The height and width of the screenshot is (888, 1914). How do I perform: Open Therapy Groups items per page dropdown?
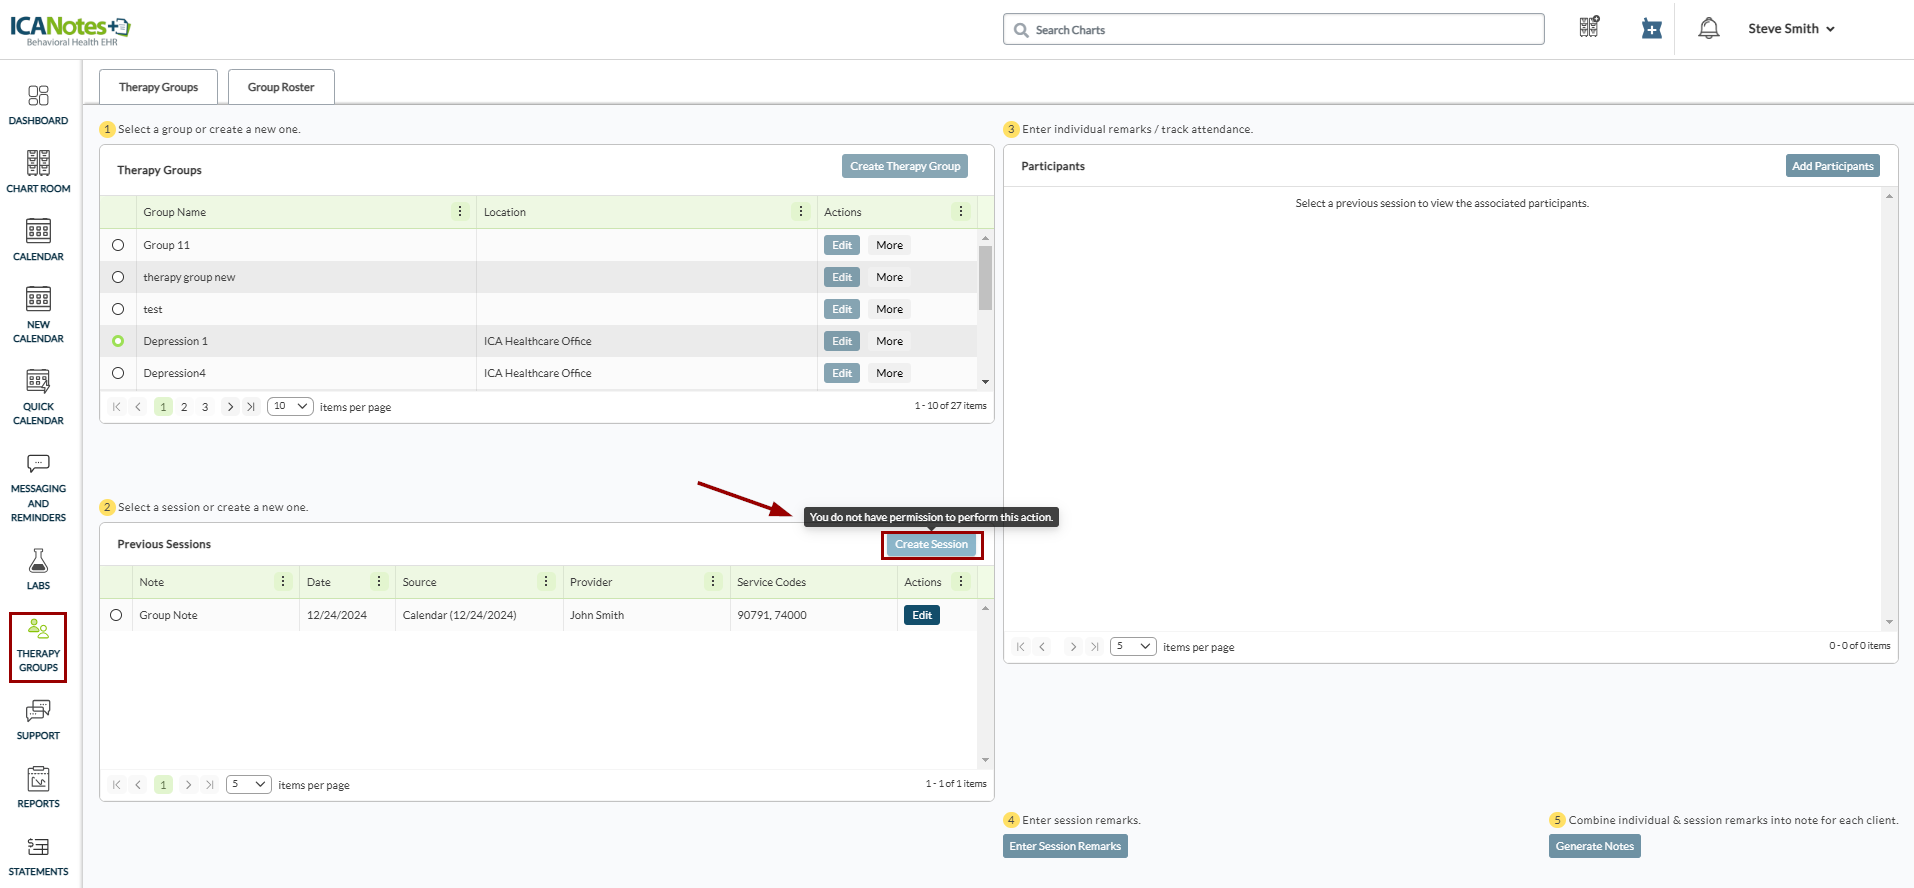[x=290, y=407]
